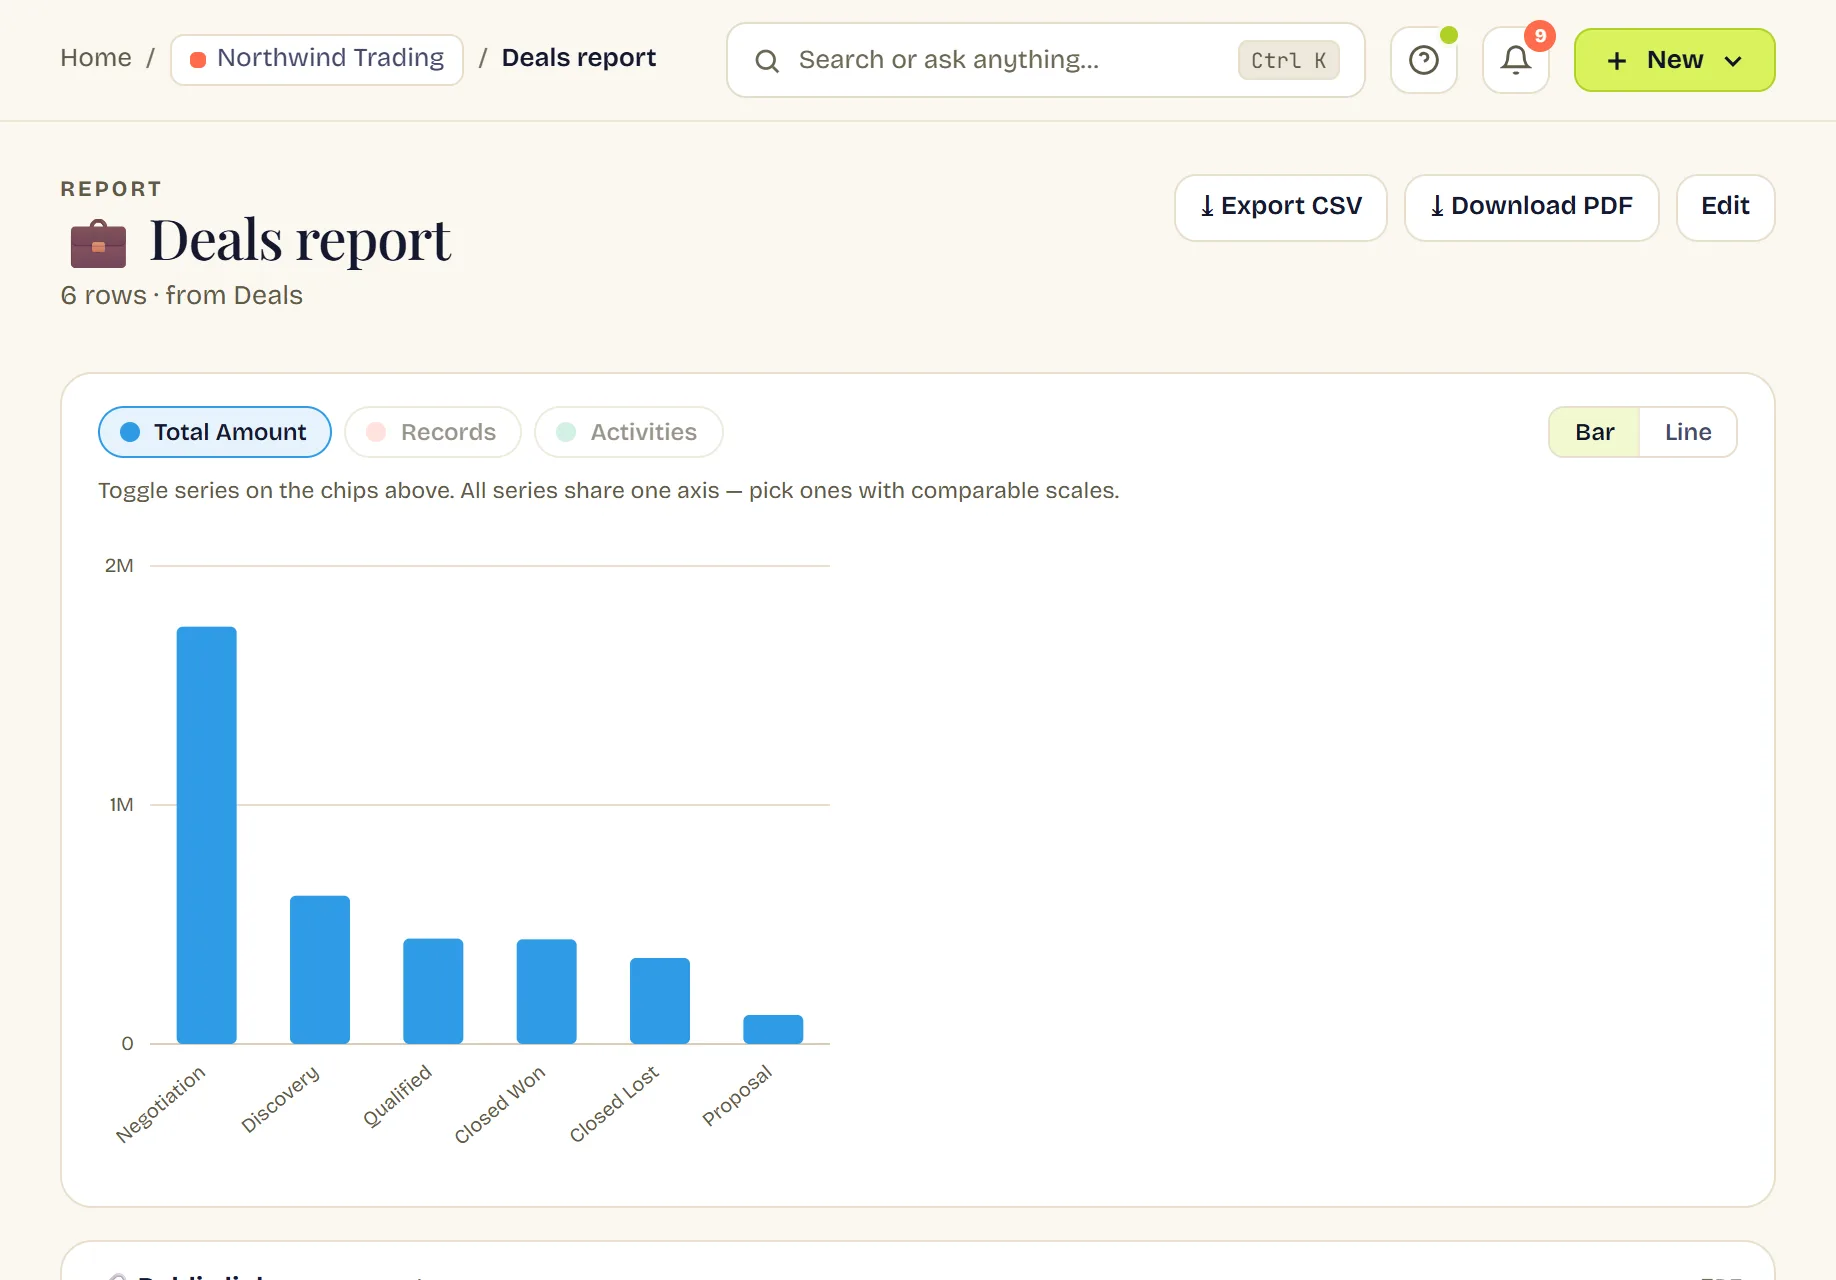1836x1280 pixels.
Task: Click the Proposal axis label
Action: [x=737, y=1095]
